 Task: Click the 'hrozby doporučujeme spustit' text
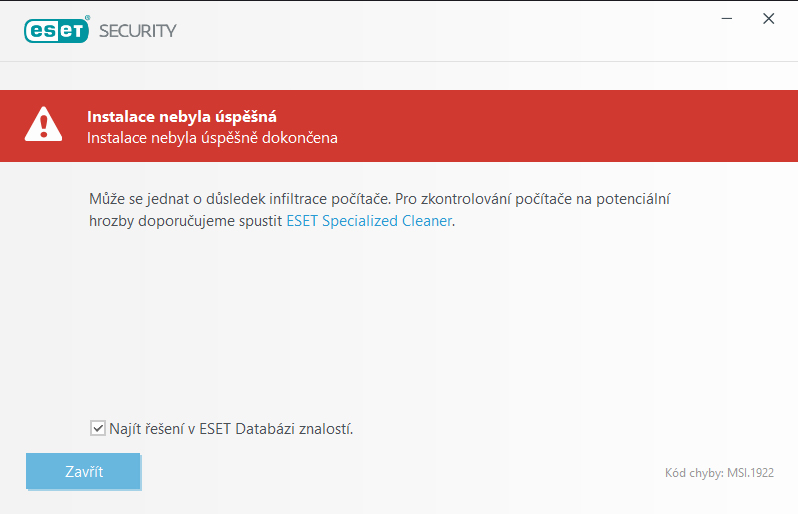point(185,221)
